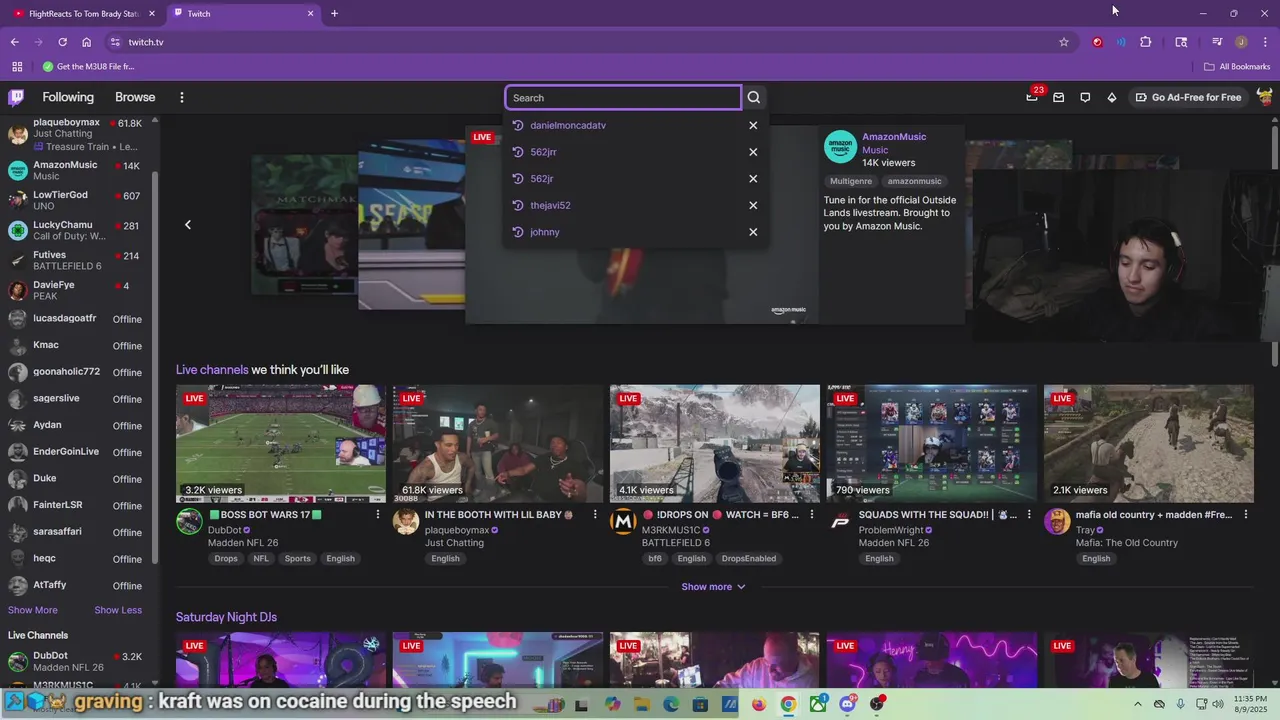
Task: Open SQUADS WITH THE SQUAD stream thumbnail
Action: coord(932,444)
